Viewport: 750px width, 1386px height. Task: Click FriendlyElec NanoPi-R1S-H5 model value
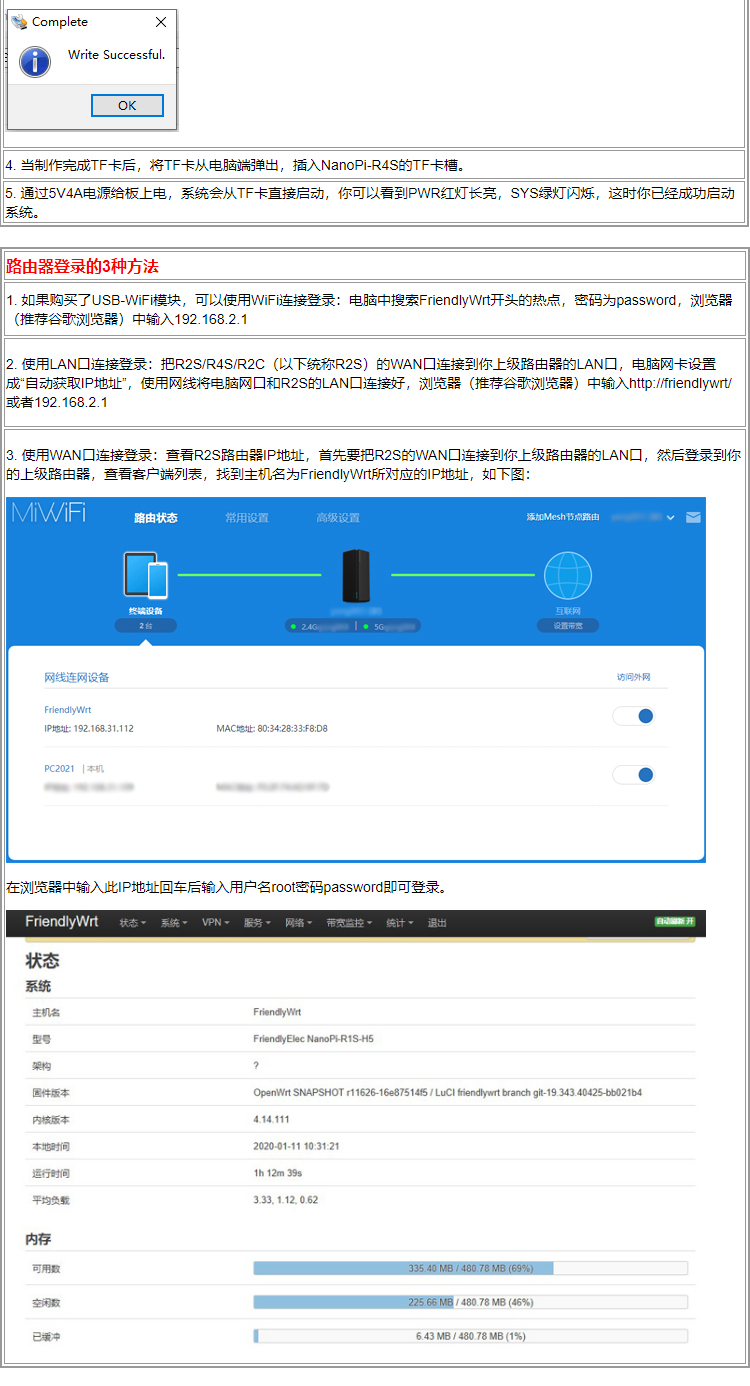tap(314, 1039)
